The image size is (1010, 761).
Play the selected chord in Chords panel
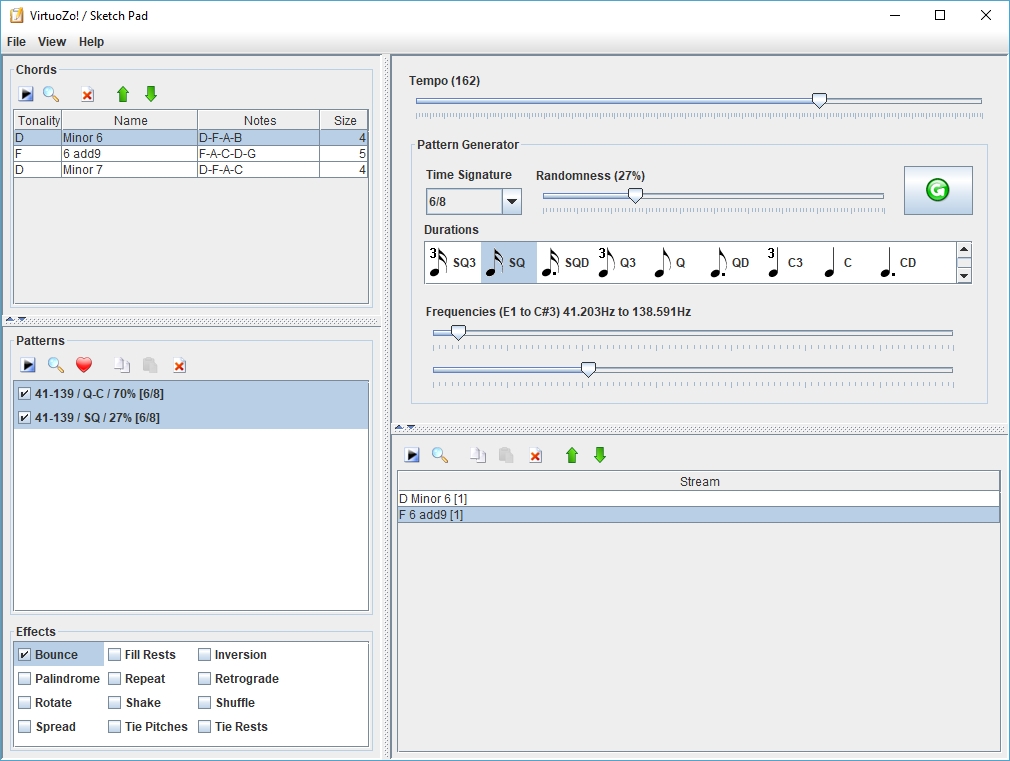[x=26, y=94]
